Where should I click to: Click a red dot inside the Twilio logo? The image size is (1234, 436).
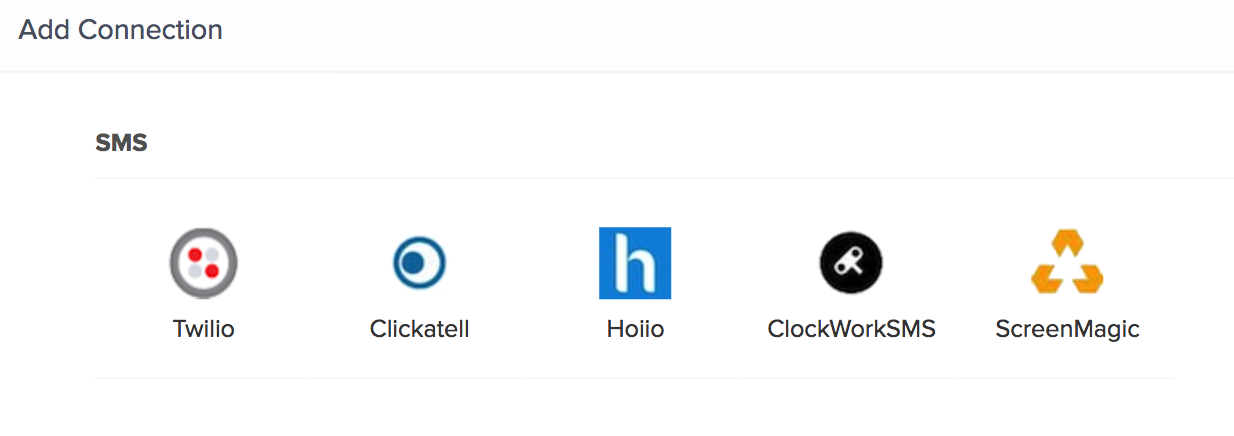197,255
